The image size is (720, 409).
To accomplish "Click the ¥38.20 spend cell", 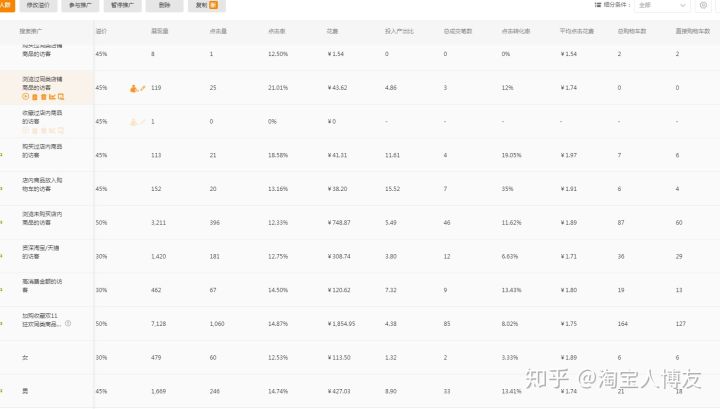I will [x=337, y=189].
